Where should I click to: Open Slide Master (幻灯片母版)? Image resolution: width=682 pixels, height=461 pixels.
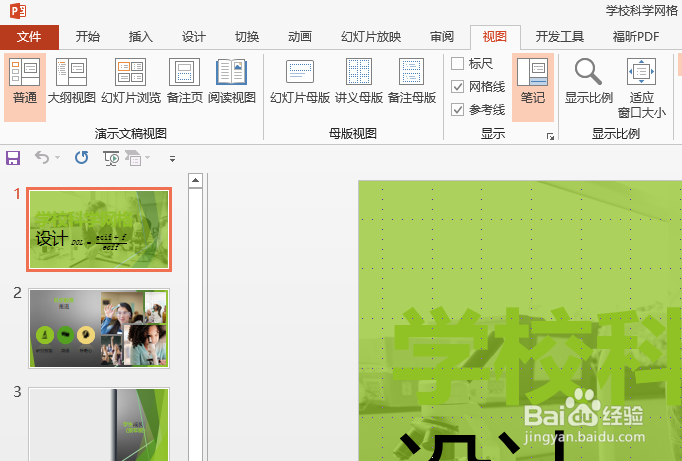pos(300,82)
